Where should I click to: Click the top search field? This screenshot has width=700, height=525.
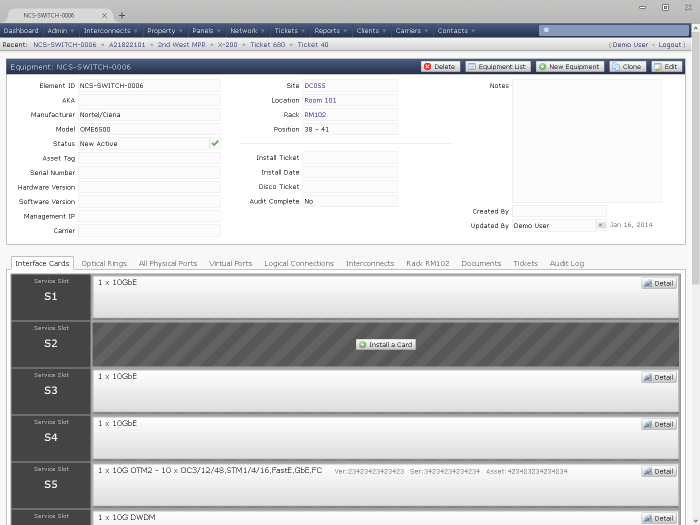[612, 31]
